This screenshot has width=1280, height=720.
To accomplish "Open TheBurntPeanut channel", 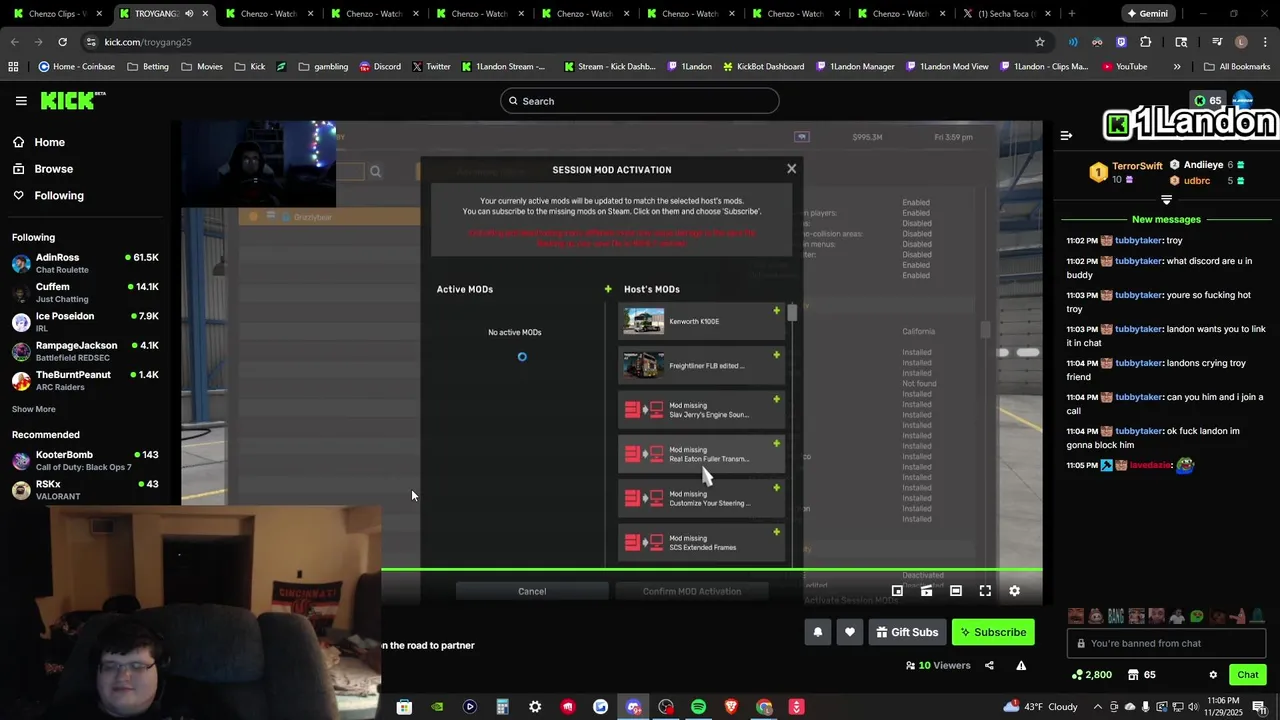I will 85,380.
